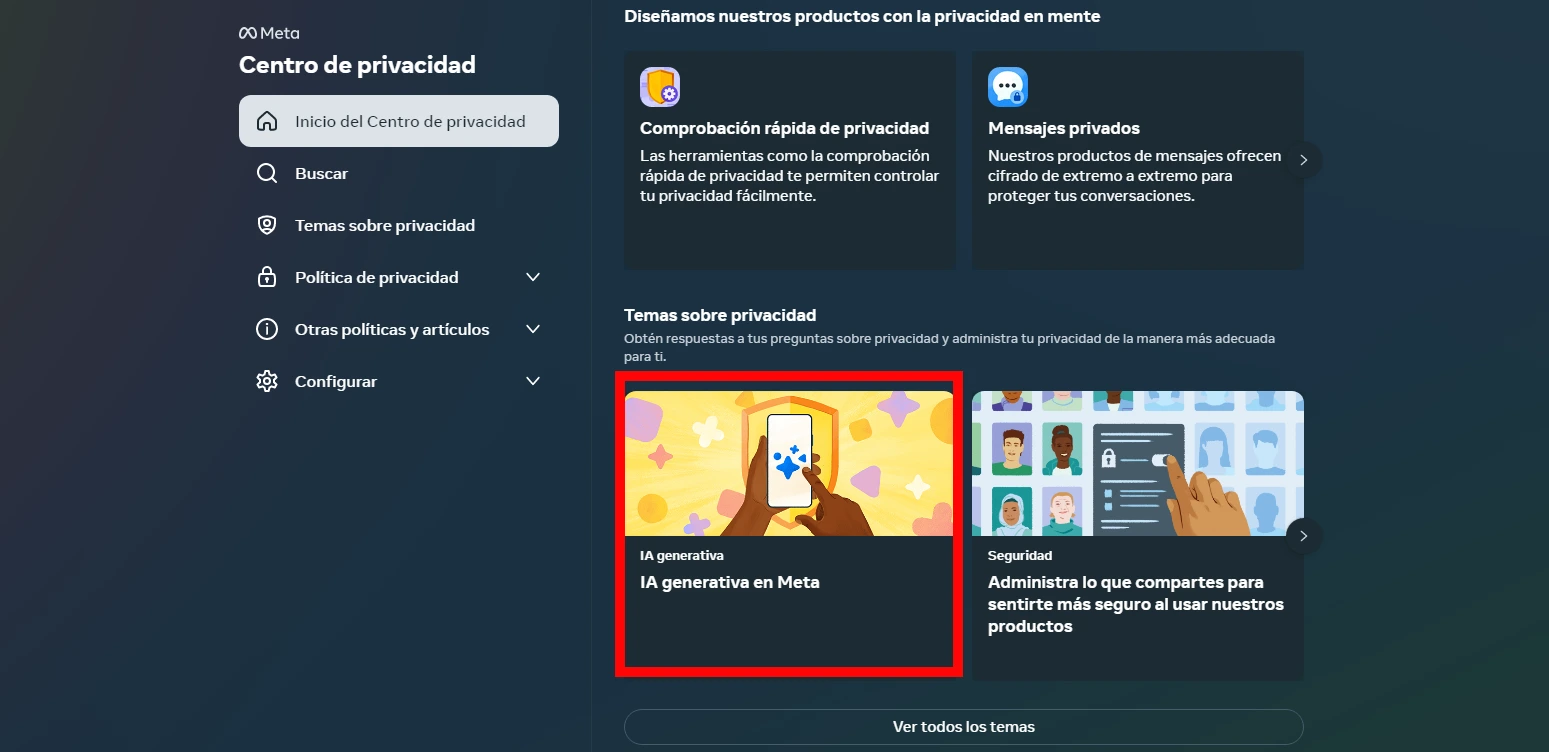Open Inicio del Centro de privacidad
Screen dimensions: 1549x752
(x=399, y=121)
